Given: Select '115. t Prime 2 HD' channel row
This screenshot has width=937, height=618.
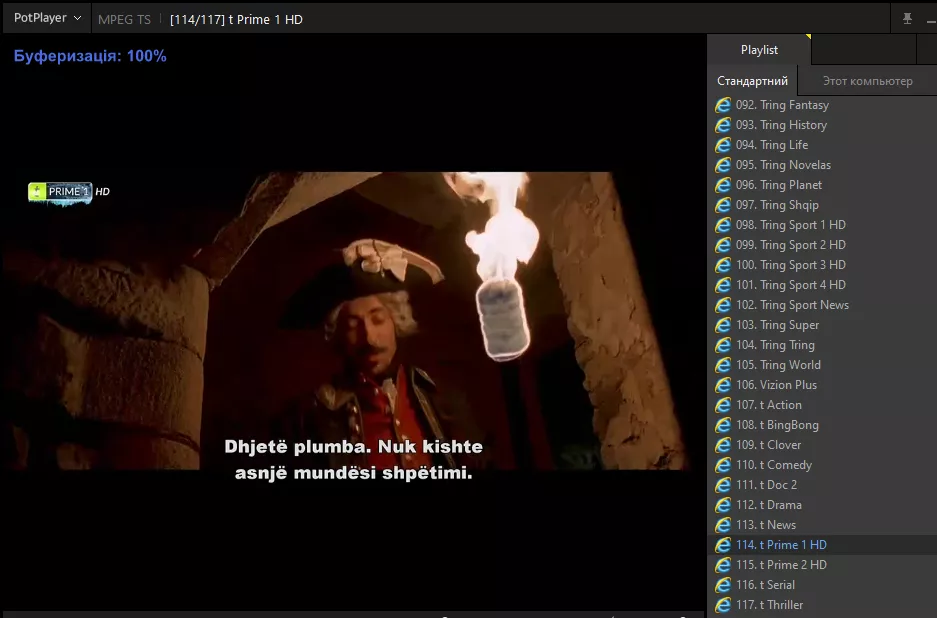Looking at the screenshot, I should point(822,565).
